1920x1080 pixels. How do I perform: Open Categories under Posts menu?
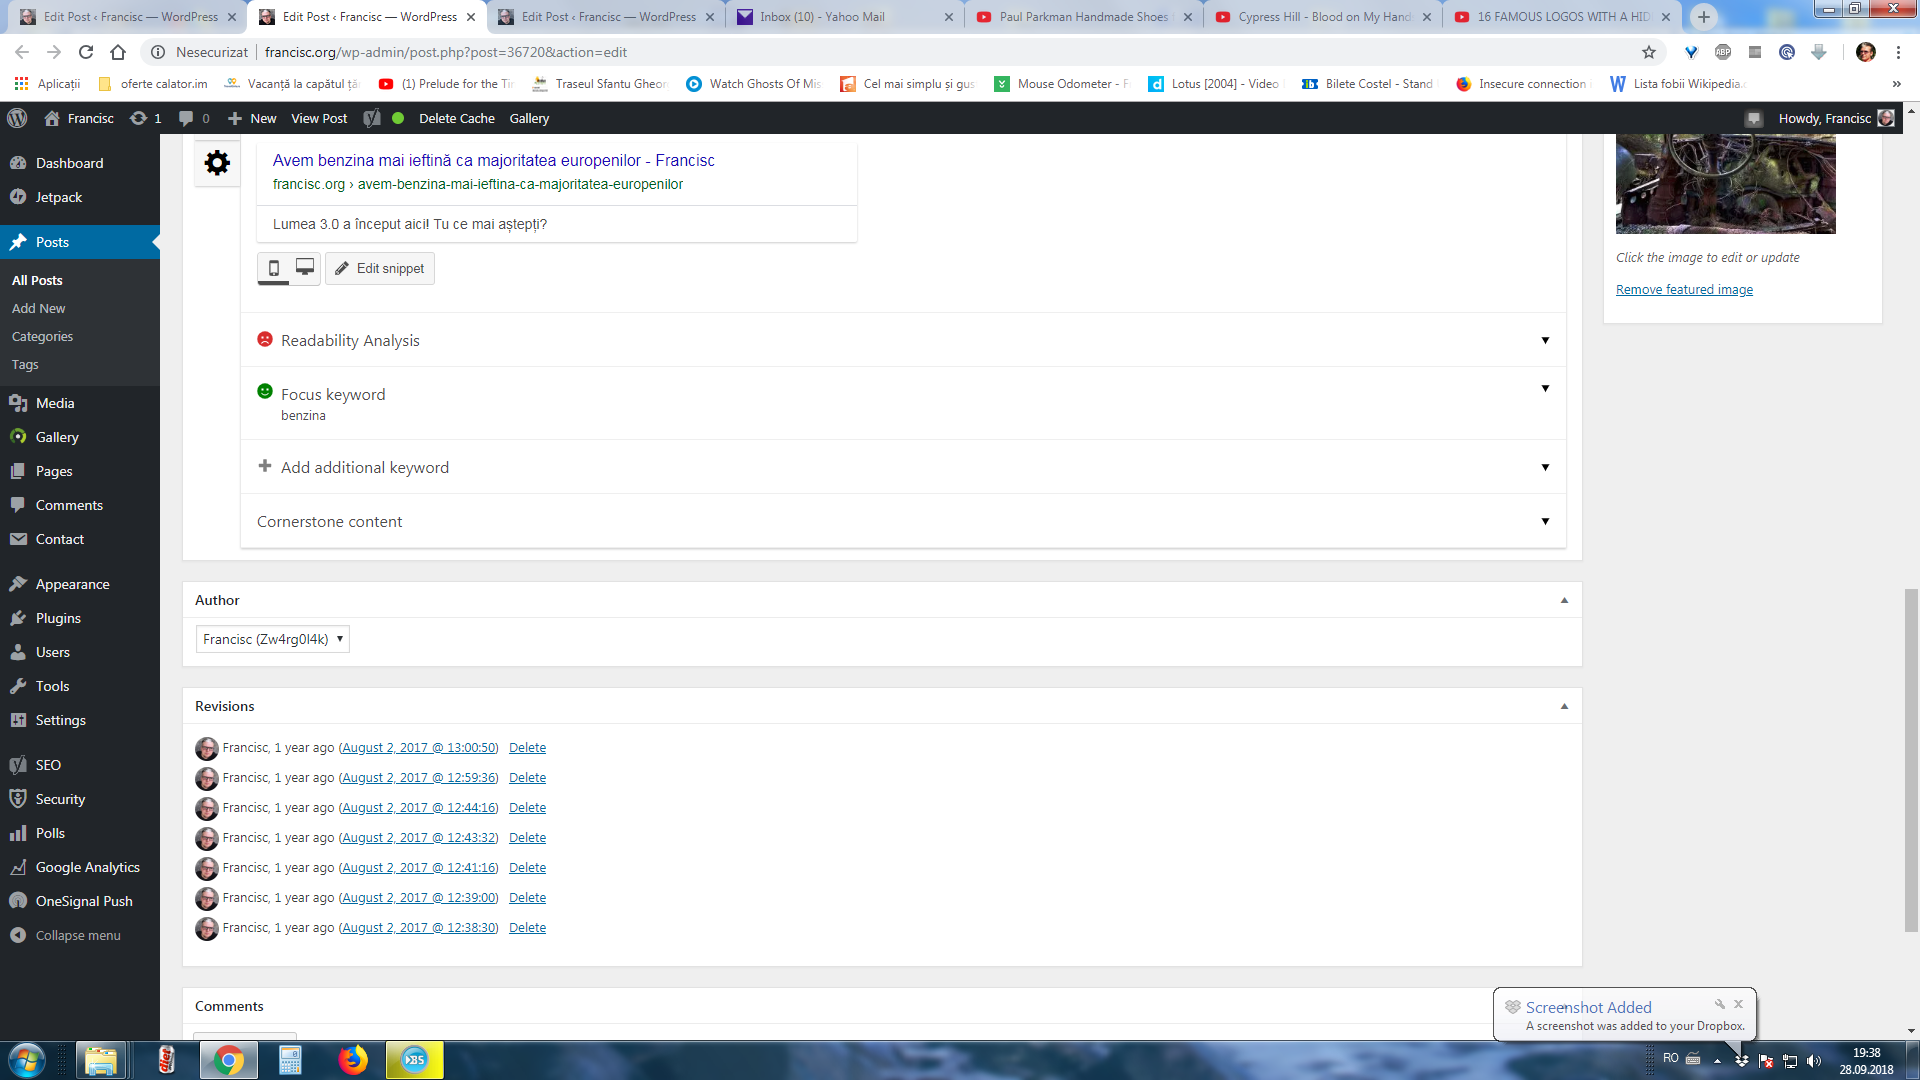point(42,336)
